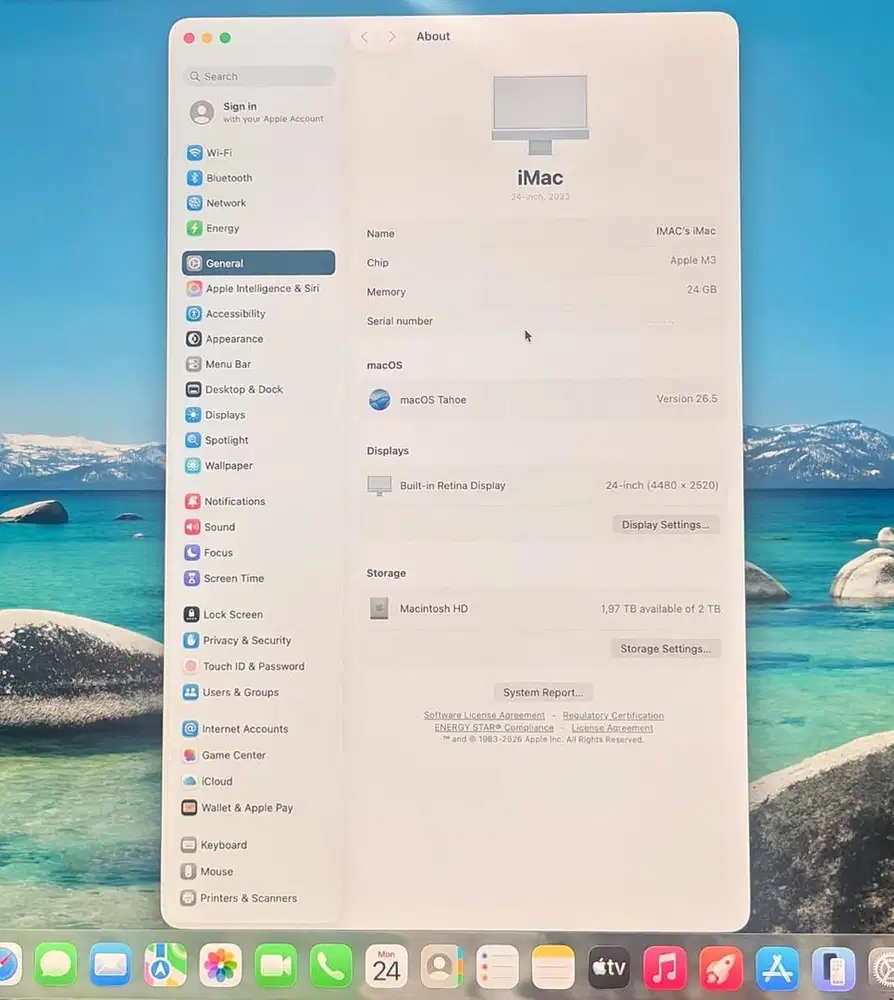Image resolution: width=894 pixels, height=1000 pixels.
Task: Launch Music from the Dock
Action: pos(664,967)
